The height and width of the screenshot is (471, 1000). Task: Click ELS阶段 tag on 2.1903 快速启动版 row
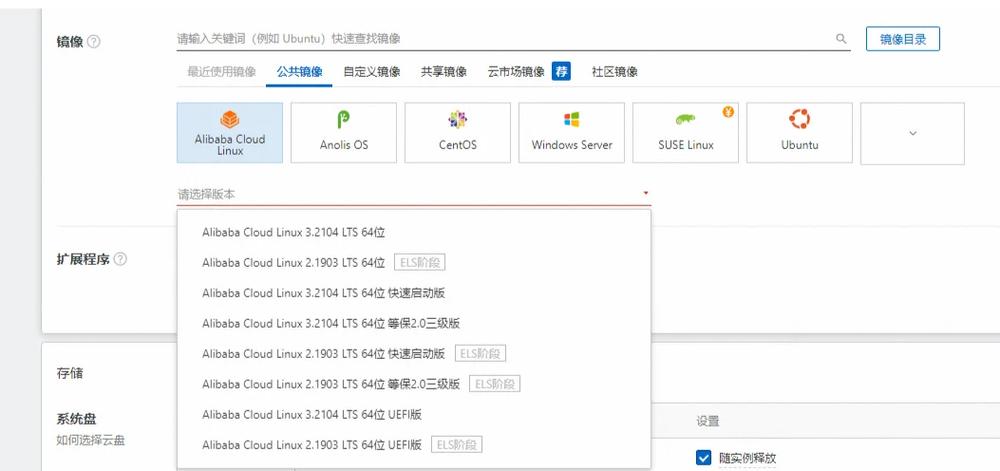[480, 354]
